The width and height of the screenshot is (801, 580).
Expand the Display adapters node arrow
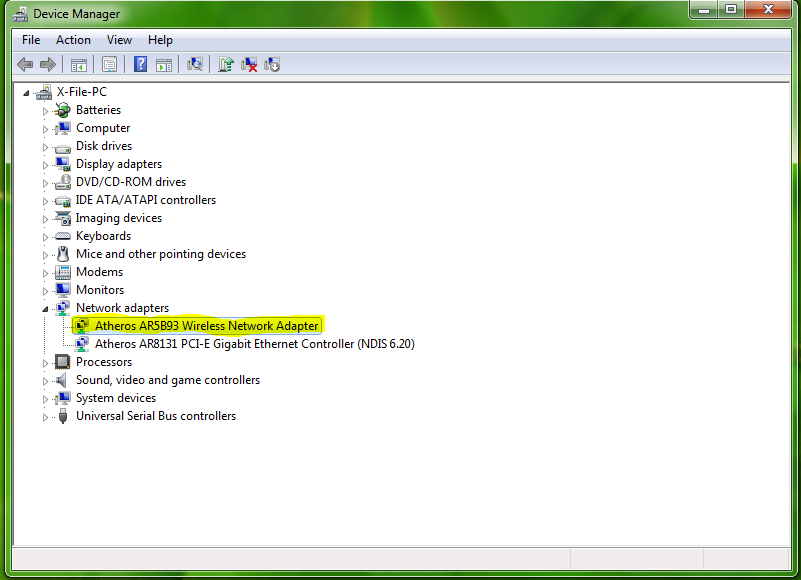pos(45,165)
